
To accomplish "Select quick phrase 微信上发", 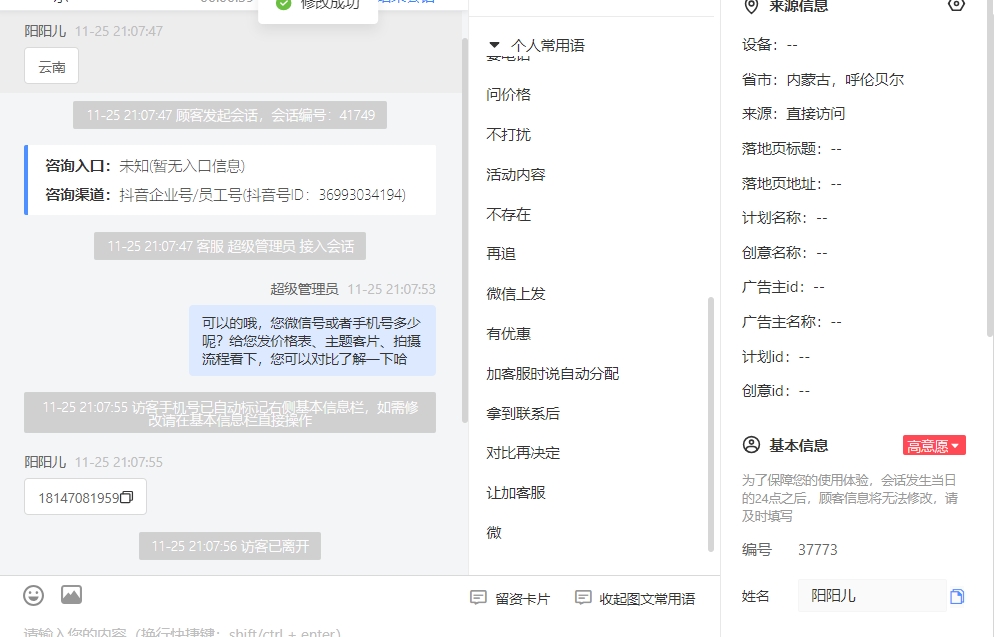I will click(x=515, y=293).
